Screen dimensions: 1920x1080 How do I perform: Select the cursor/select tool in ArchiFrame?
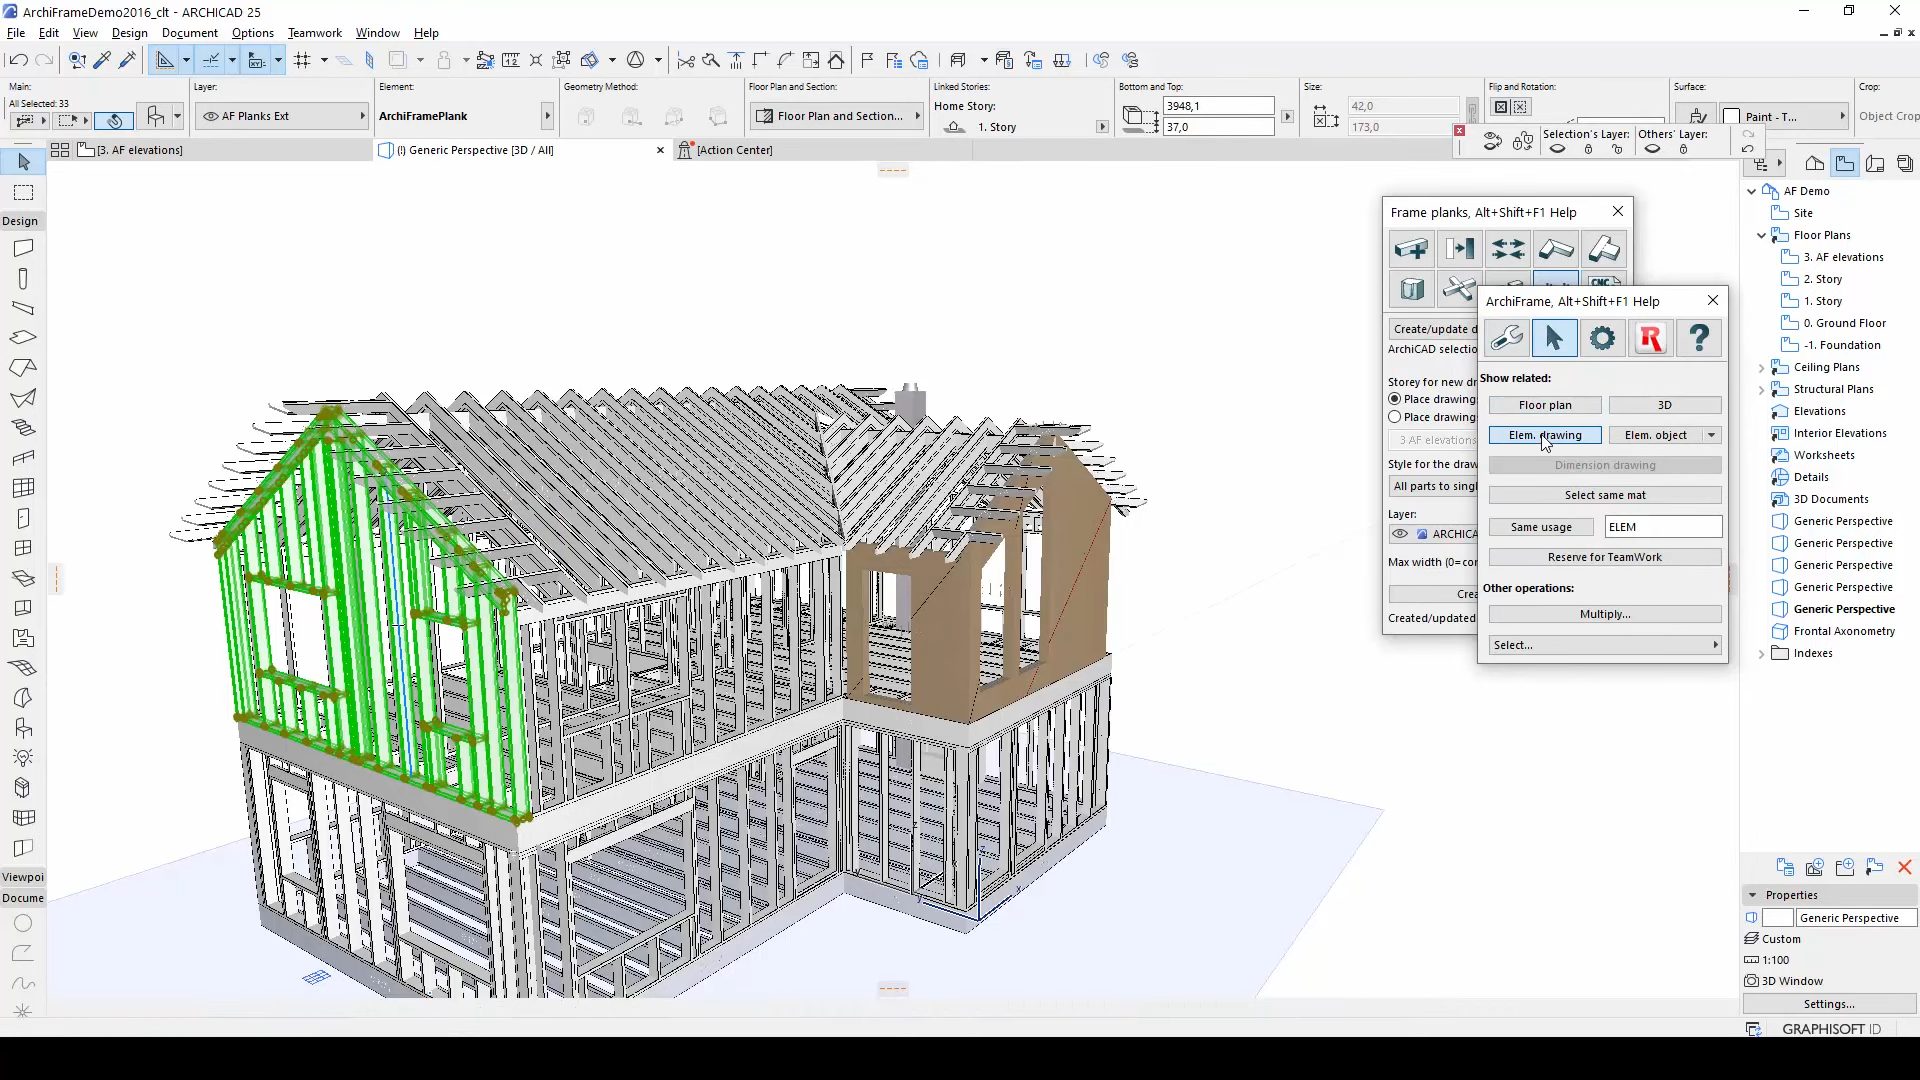[1555, 340]
